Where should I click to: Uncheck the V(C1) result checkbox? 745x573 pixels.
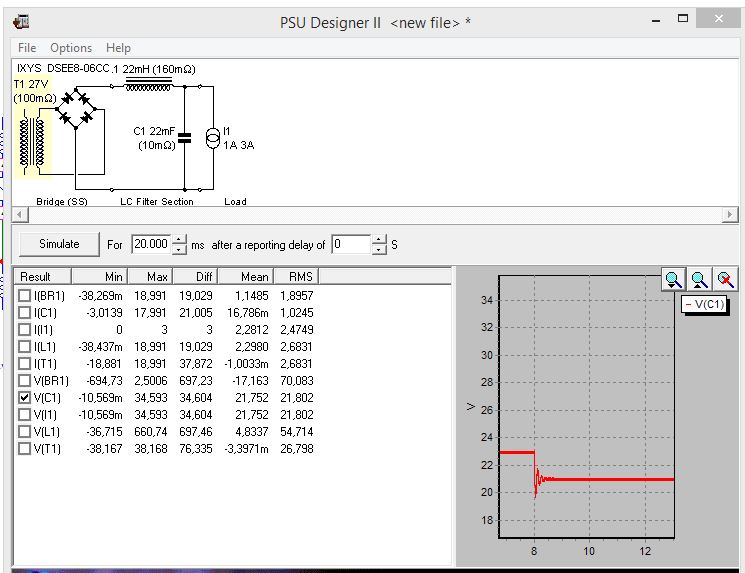click(x=25, y=397)
